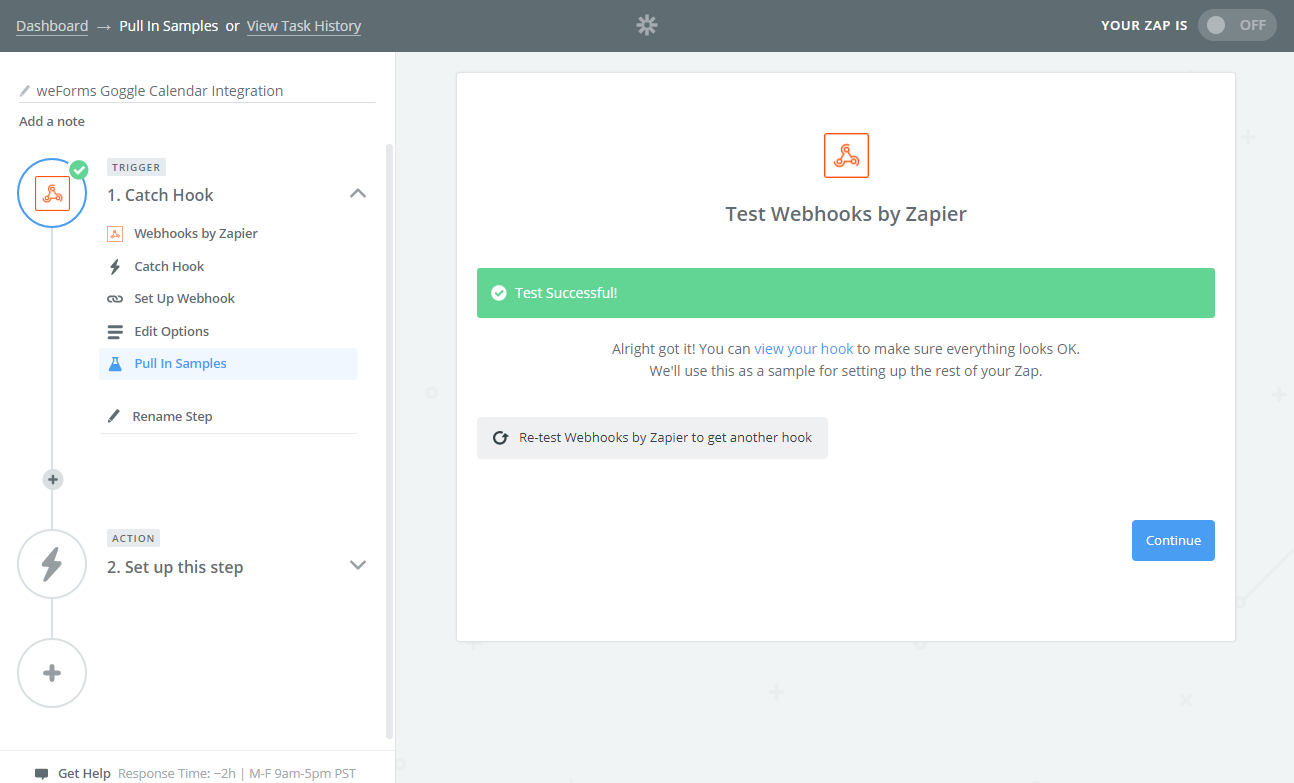The image size is (1294, 783).
Task: Click the refresh icon on the Re-test button
Action: (500, 438)
